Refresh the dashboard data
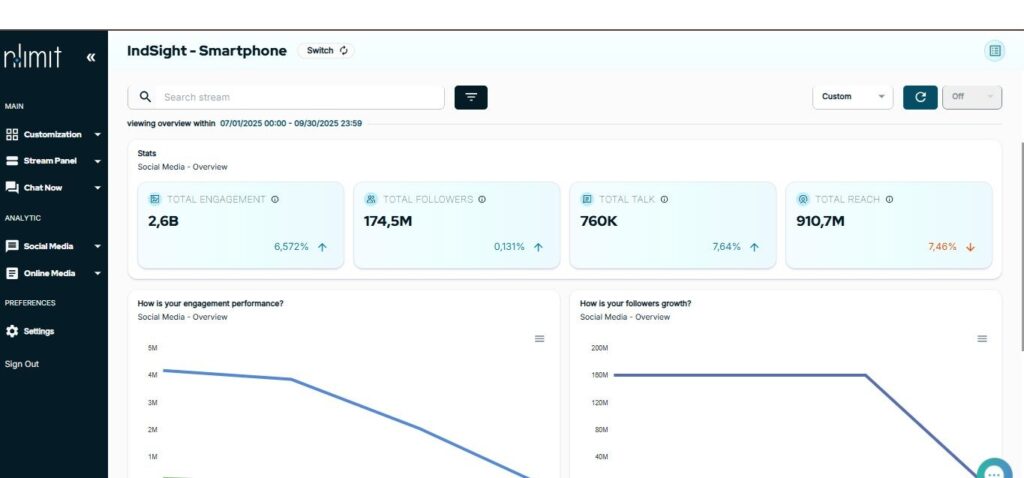This screenshot has height=478, width=1024. coord(920,97)
